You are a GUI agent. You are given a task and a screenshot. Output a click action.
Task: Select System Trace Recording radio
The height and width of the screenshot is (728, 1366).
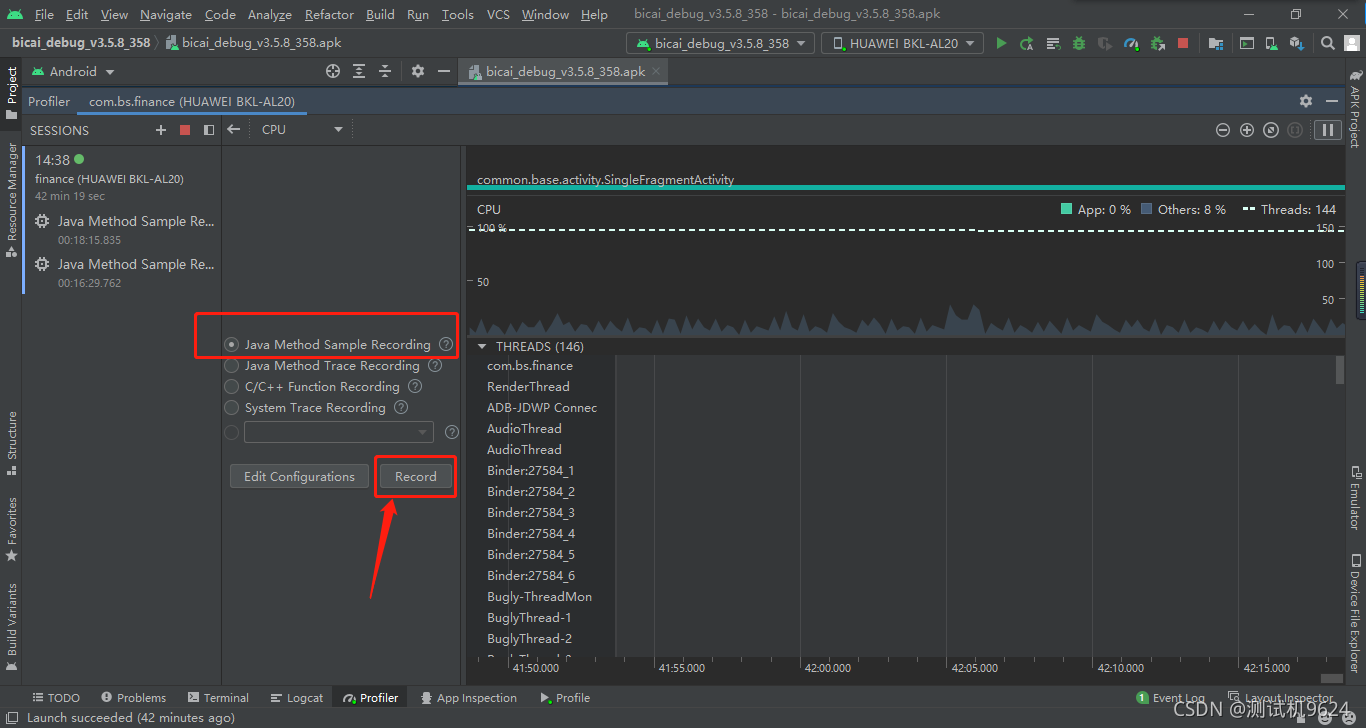coord(232,408)
